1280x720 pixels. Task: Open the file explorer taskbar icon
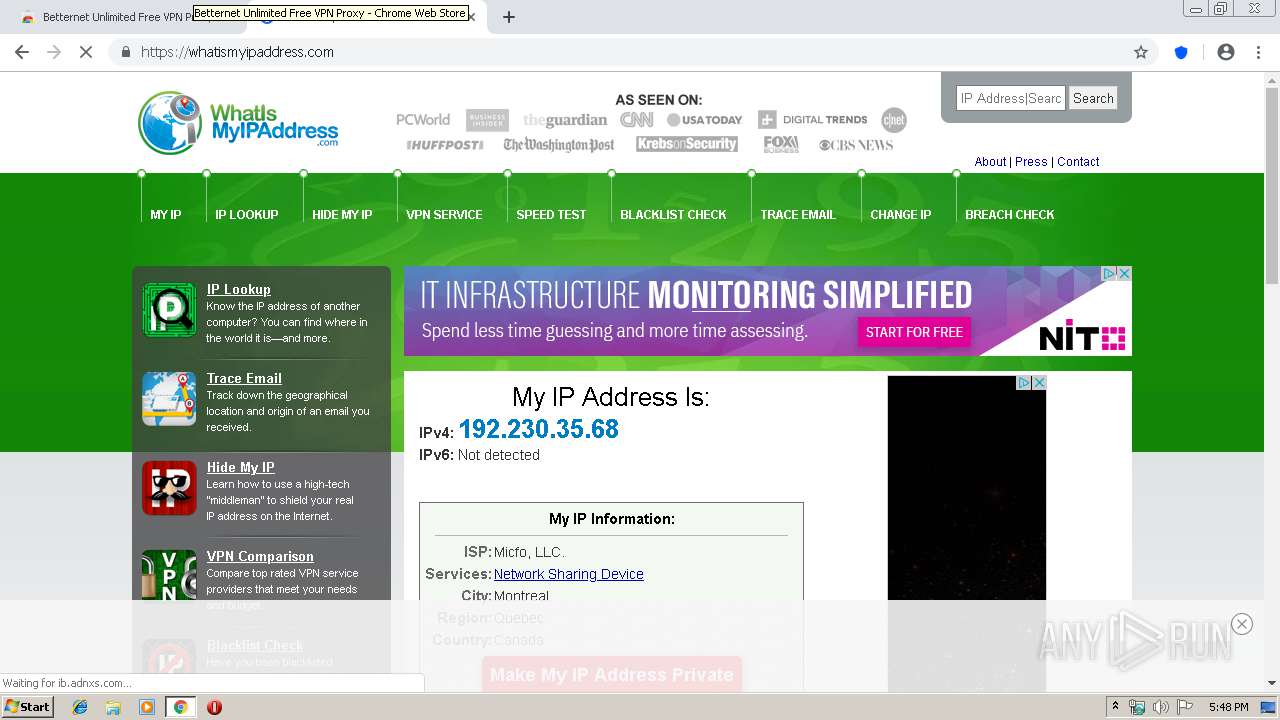tap(113, 707)
